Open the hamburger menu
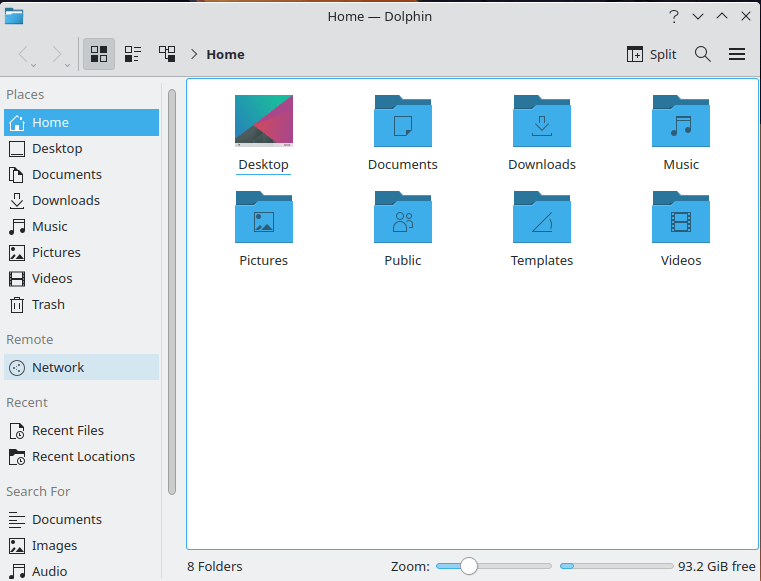Screen dimensions: 761x581 (737, 54)
